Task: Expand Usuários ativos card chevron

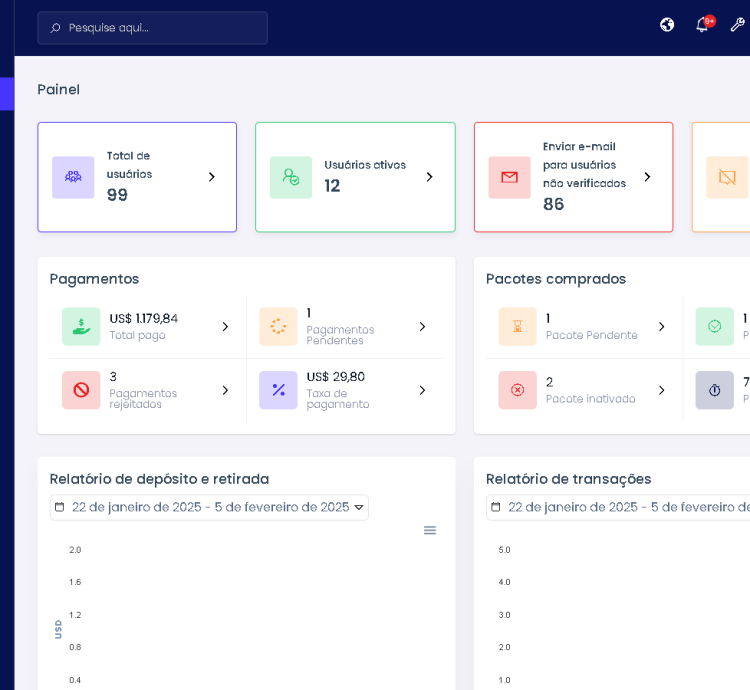Action: [429, 177]
